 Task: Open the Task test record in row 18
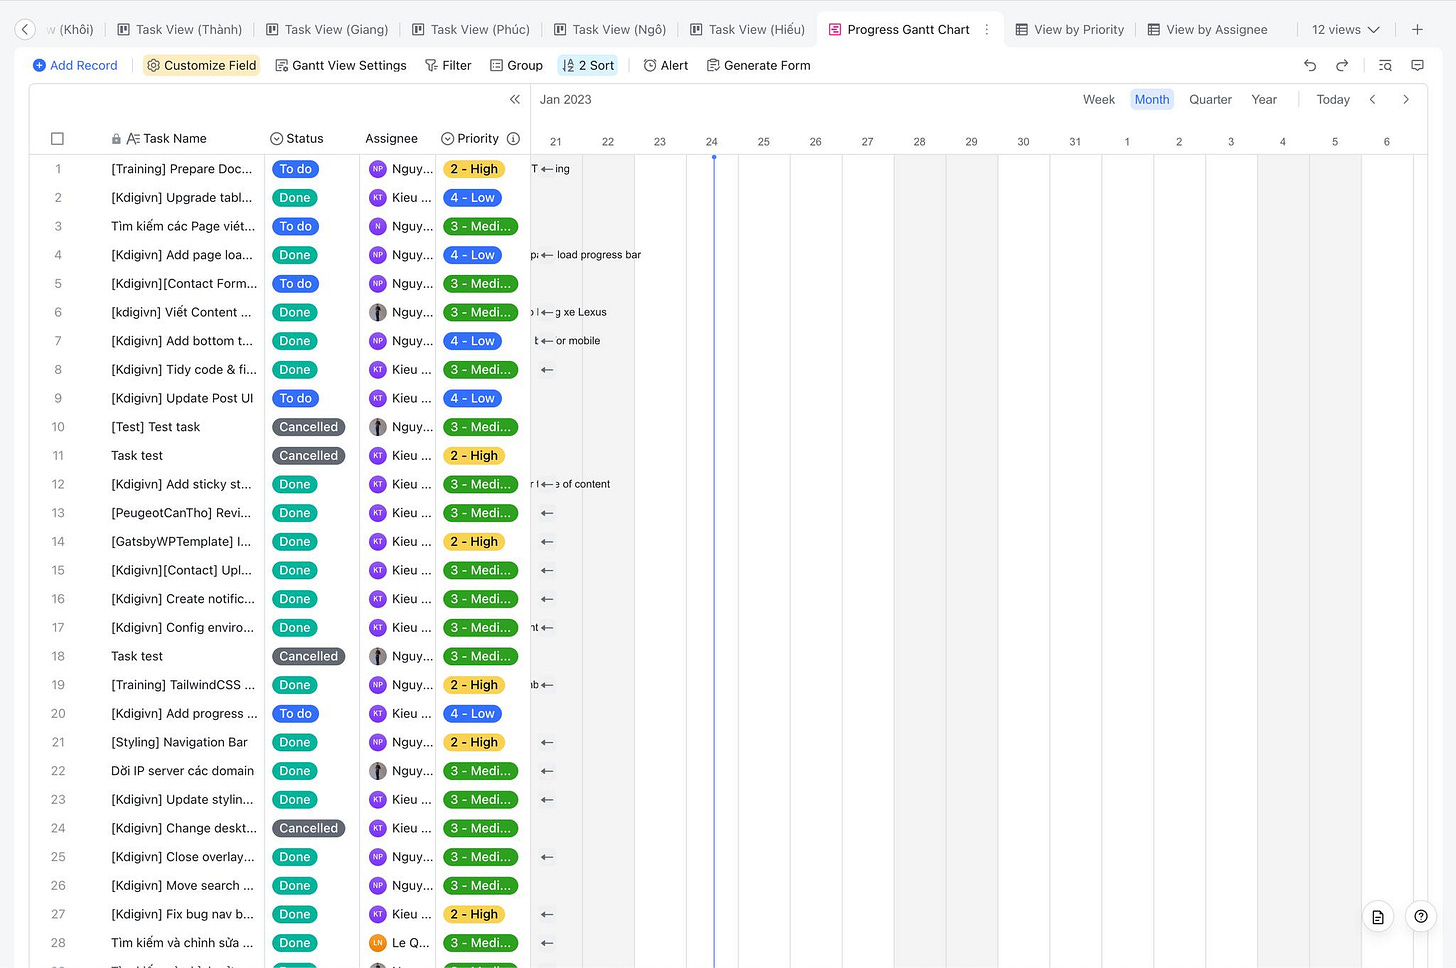pos(137,657)
